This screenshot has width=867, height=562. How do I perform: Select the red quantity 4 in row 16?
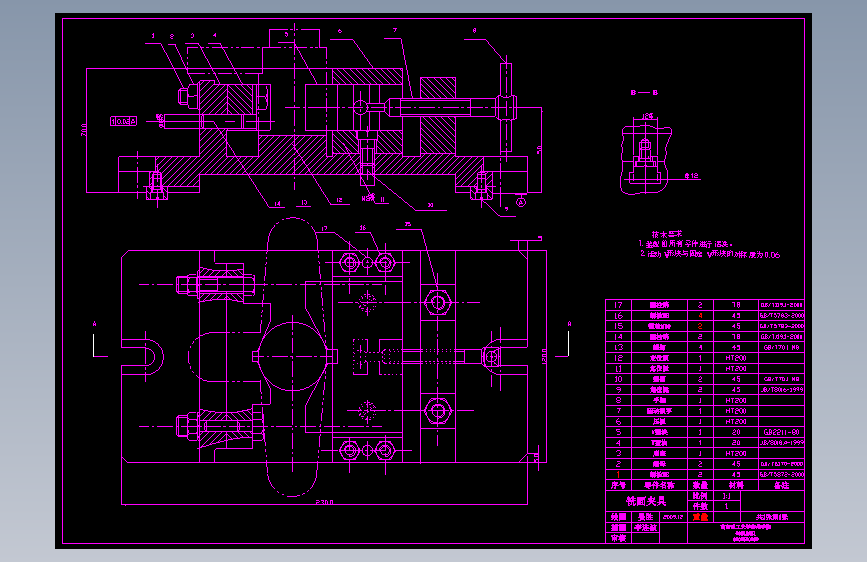click(x=700, y=315)
